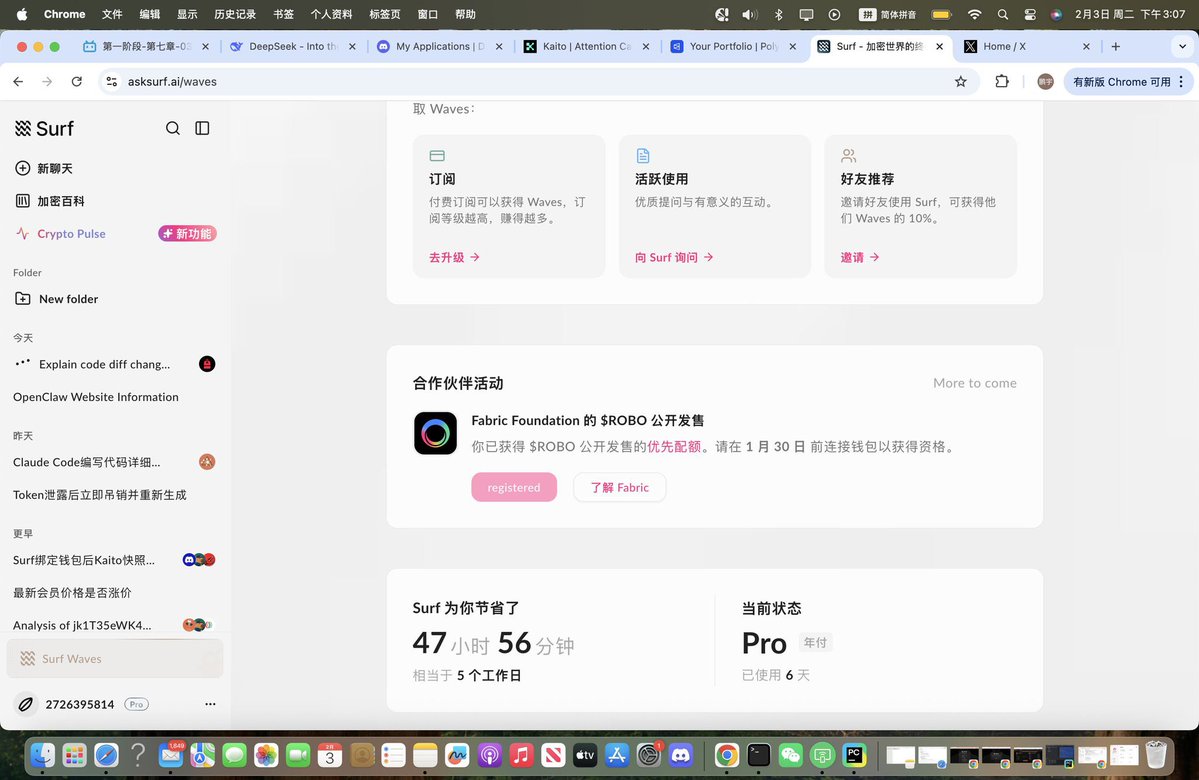
Task: Bookmark this page with the star icon
Action: tap(960, 82)
